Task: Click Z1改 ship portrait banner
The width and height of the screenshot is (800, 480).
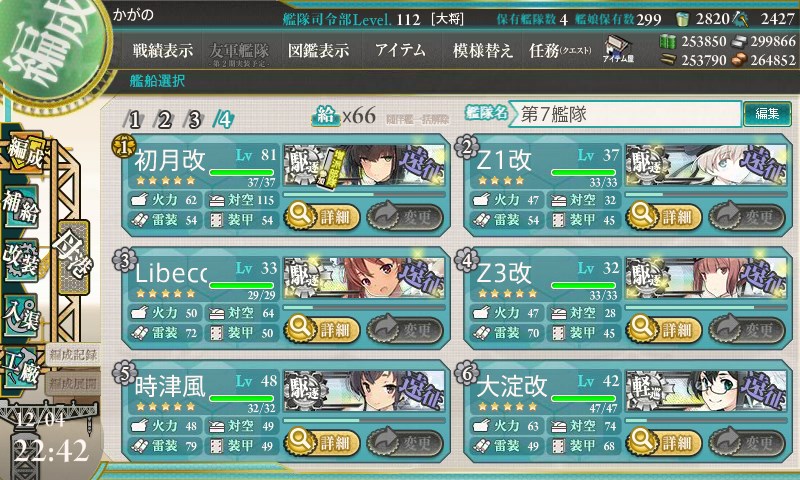Action: point(706,165)
